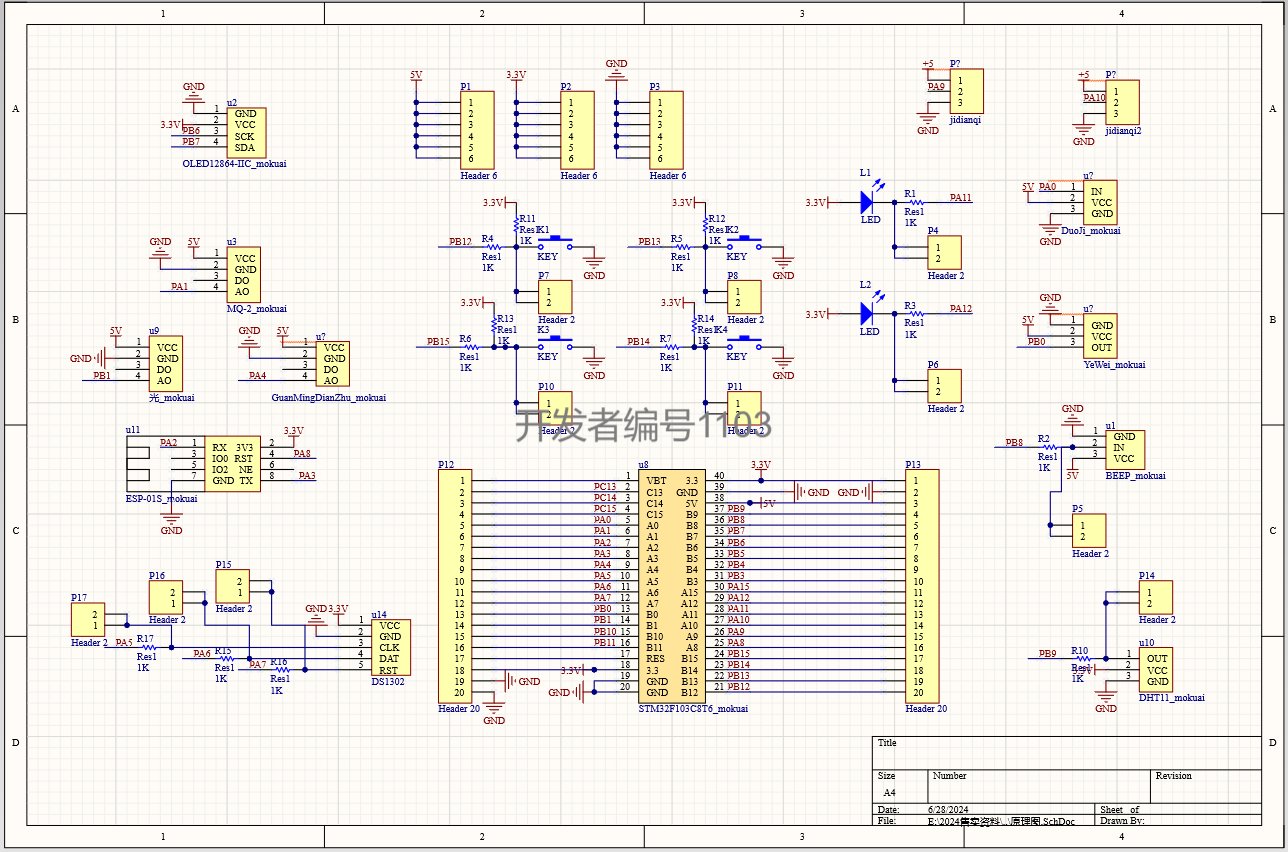
Task: Click the P3 Header 6 on GND
Action: click(665, 130)
